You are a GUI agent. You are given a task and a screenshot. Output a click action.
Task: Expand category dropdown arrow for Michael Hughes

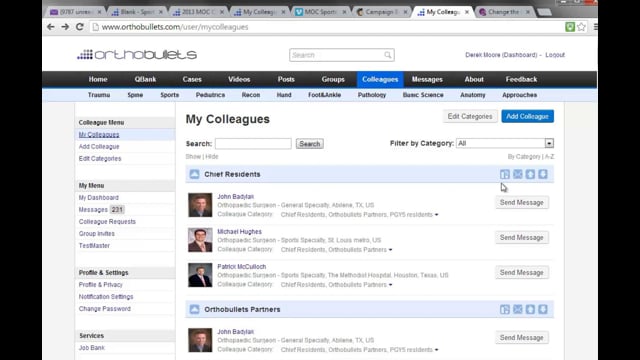[x=391, y=250]
